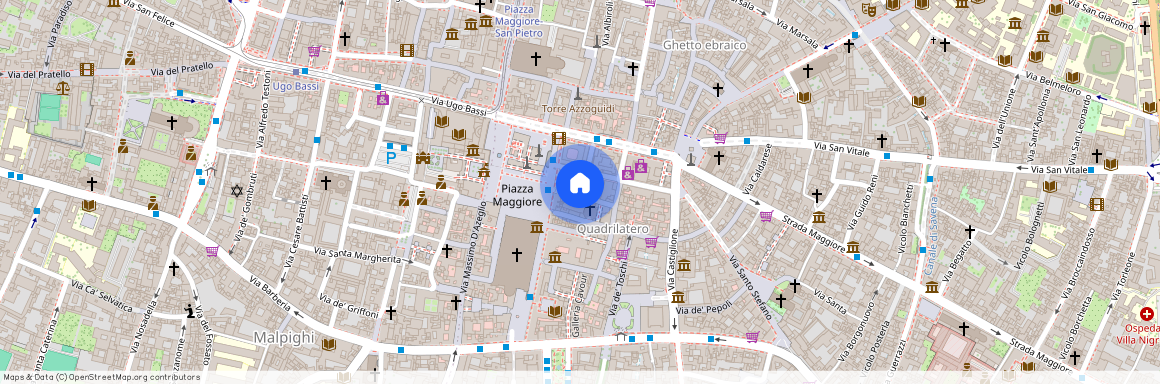The image size is (1160, 384).
Task: Click the tower icon on Via Albiroli
Action: pos(596,41)
